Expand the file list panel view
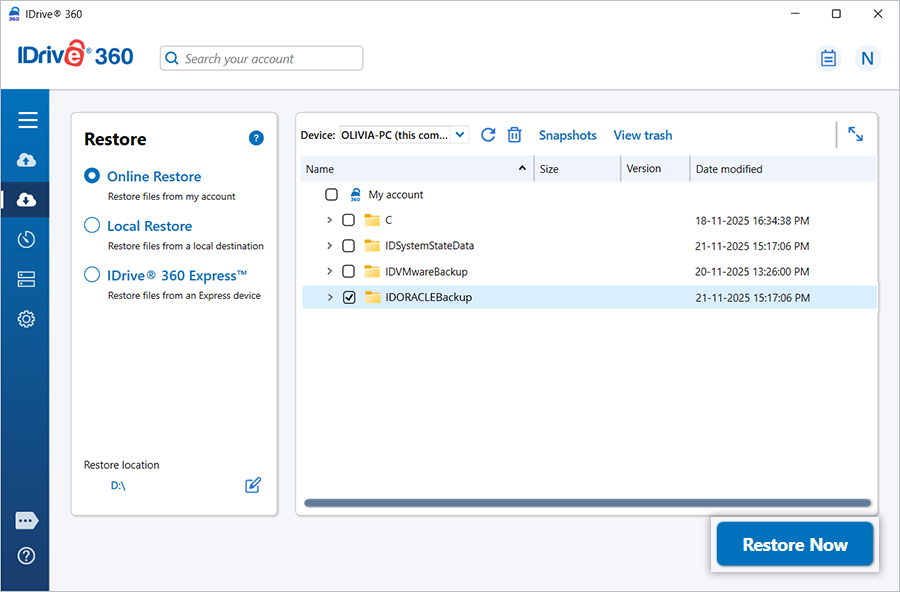 pyautogui.click(x=855, y=134)
